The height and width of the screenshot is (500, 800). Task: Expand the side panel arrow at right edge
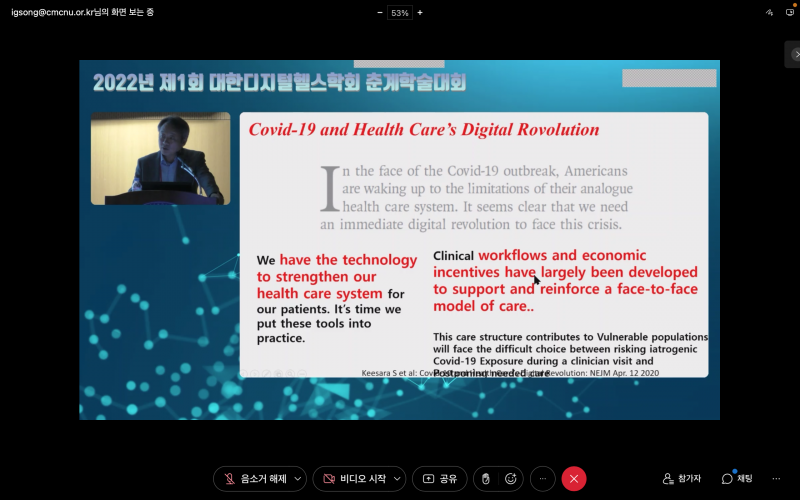click(795, 54)
